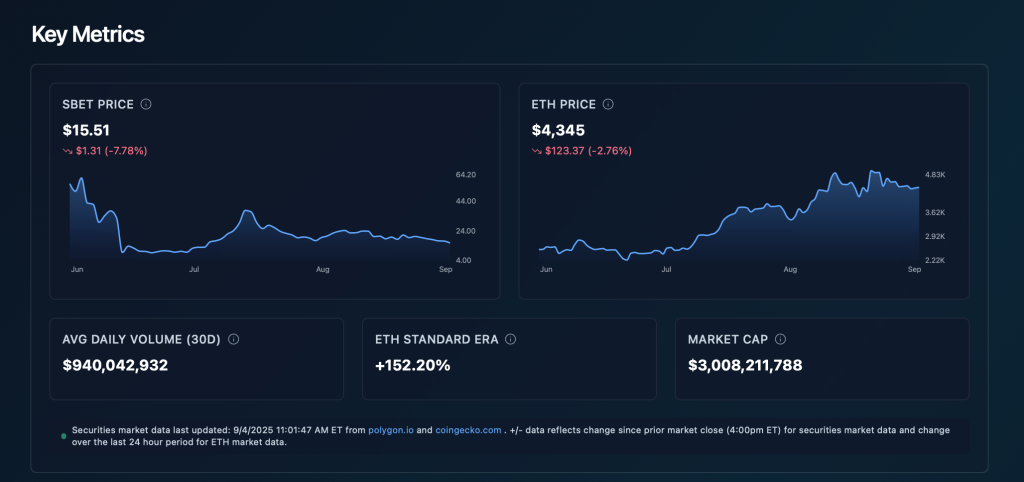Click the Aug label on ETH chart
Viewport: 1024px width, 482px height.
790,270
